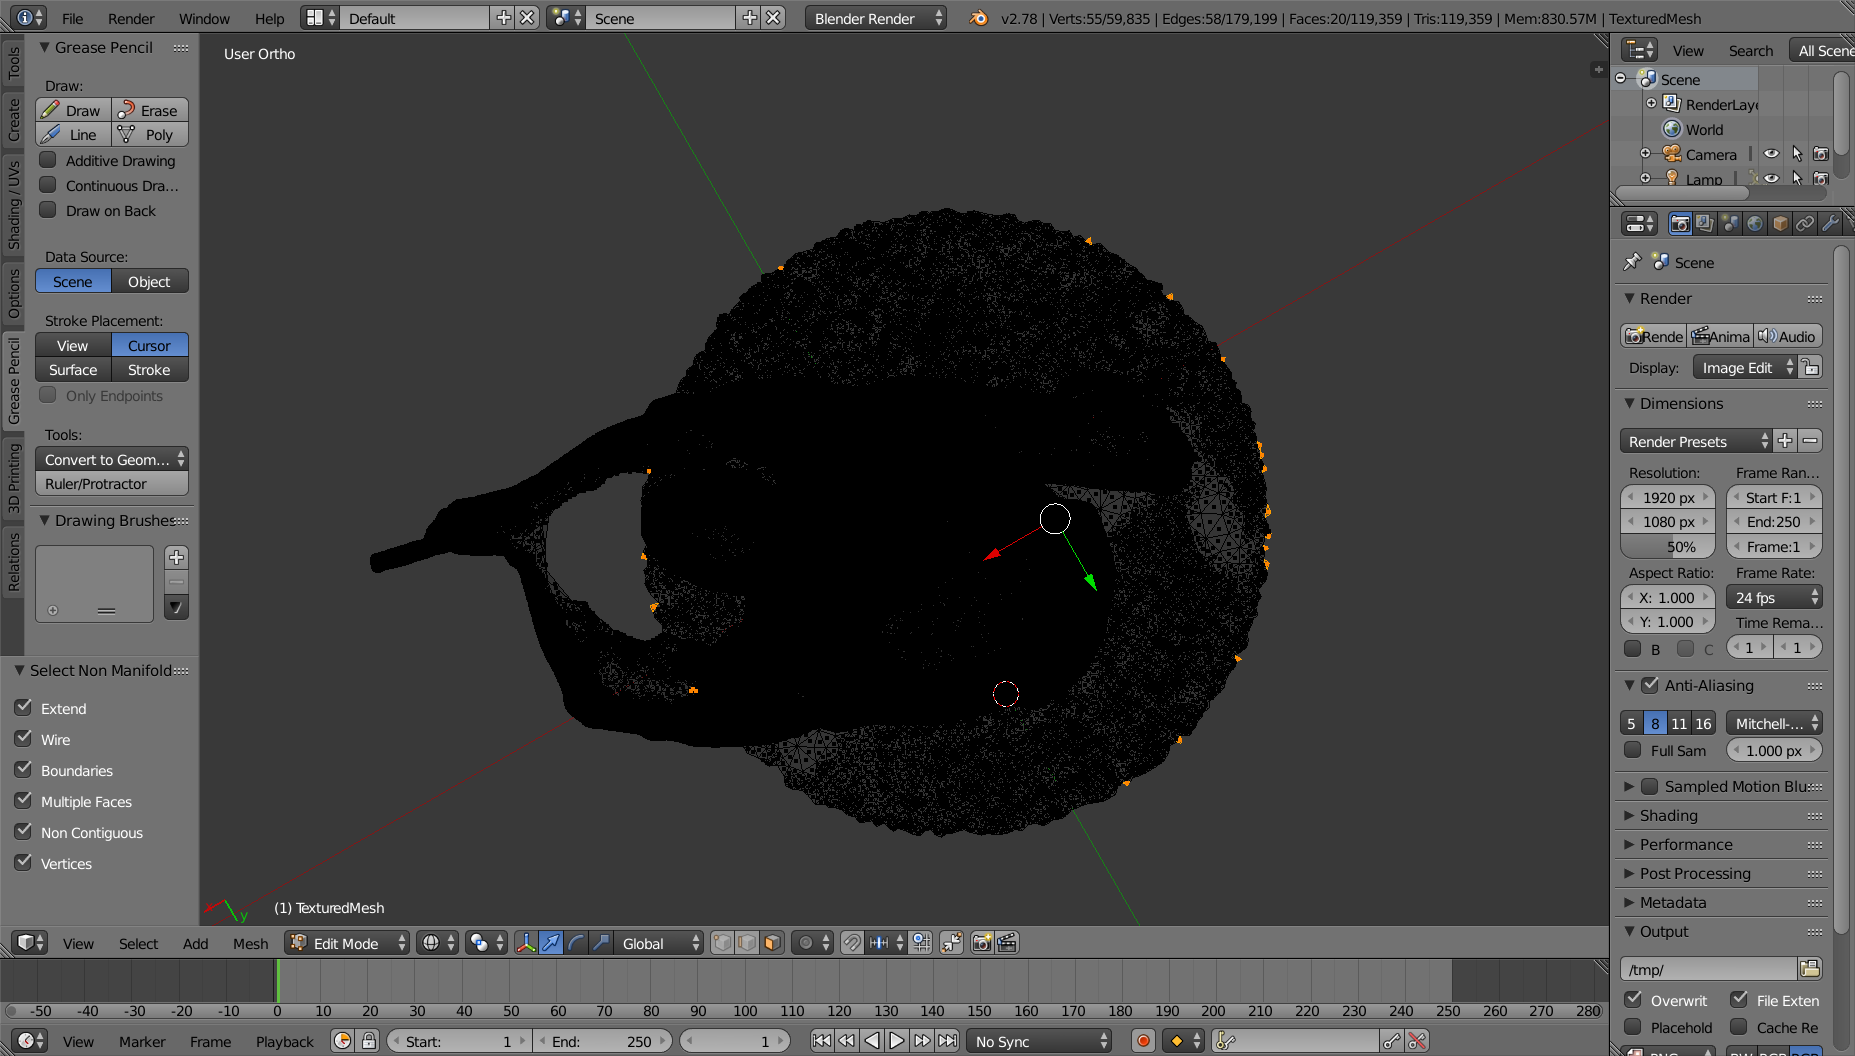Select anti-aliasing samples 16
The width and height of the screenshot is (1855, 1056).
coord(1704,722)
